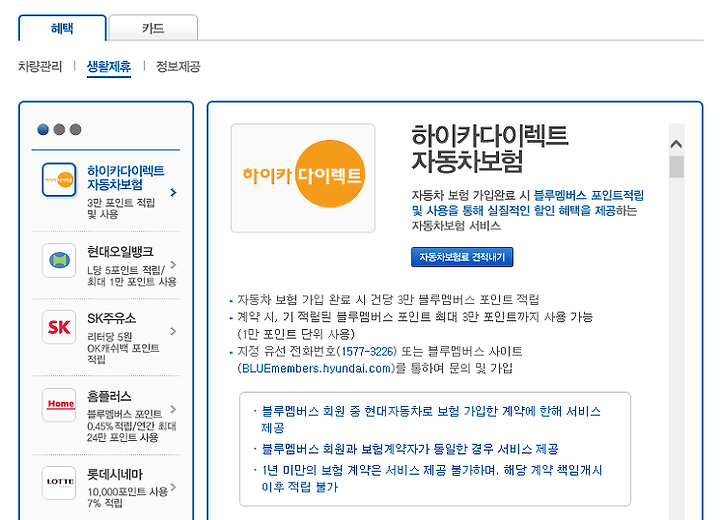Click the large 하이카다이렉트 logo image
Viewport: 720px width, 520px height.
coord(303,178)
